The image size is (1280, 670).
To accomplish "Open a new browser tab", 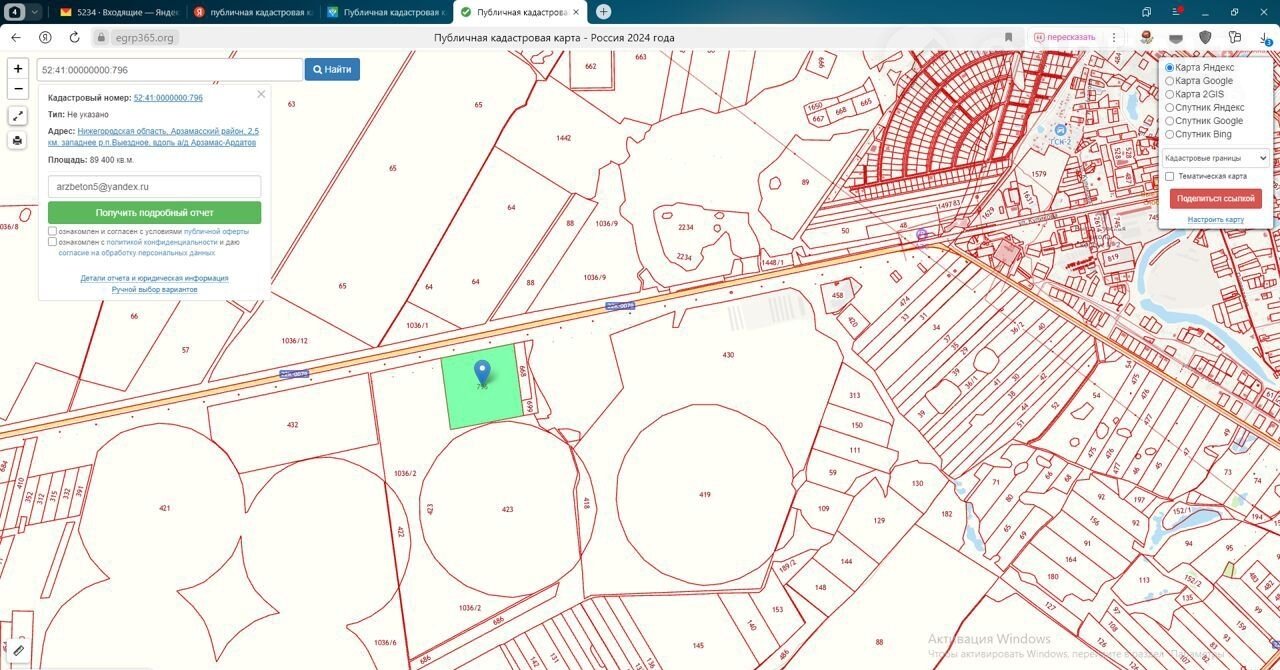I will [x=603, y=12].
